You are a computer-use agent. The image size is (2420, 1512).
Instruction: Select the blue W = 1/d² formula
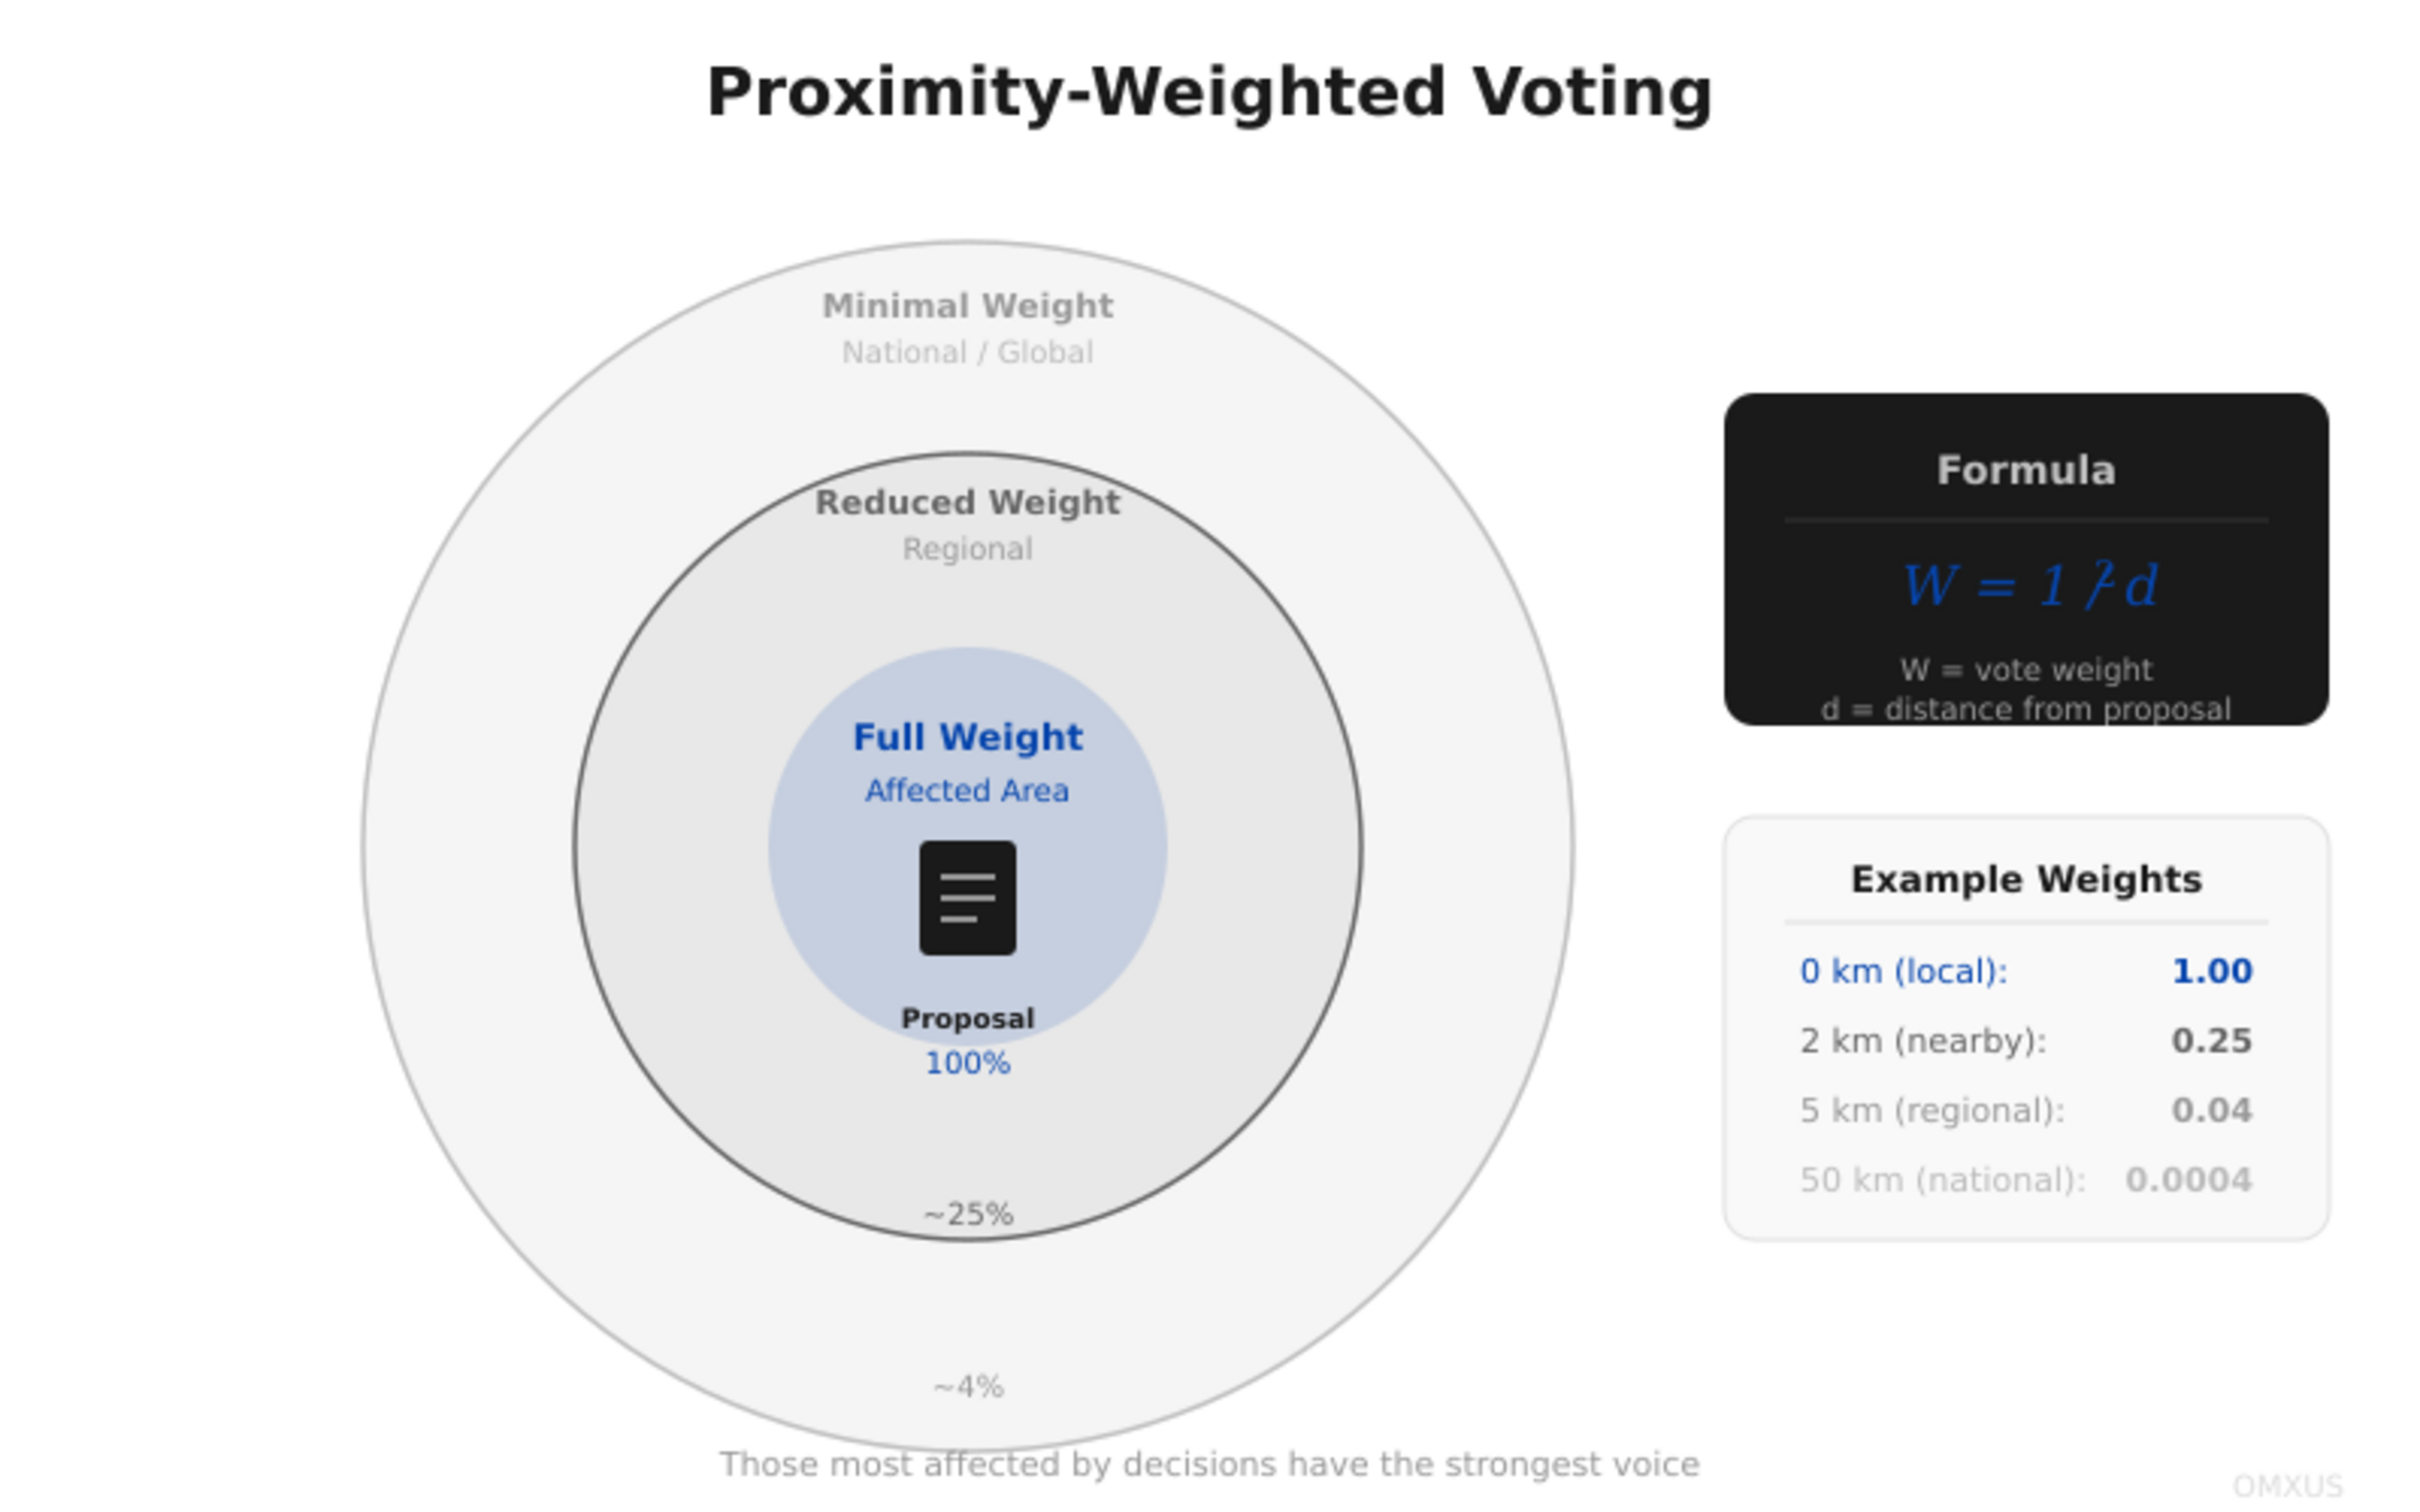click(x=2029, y=585)
